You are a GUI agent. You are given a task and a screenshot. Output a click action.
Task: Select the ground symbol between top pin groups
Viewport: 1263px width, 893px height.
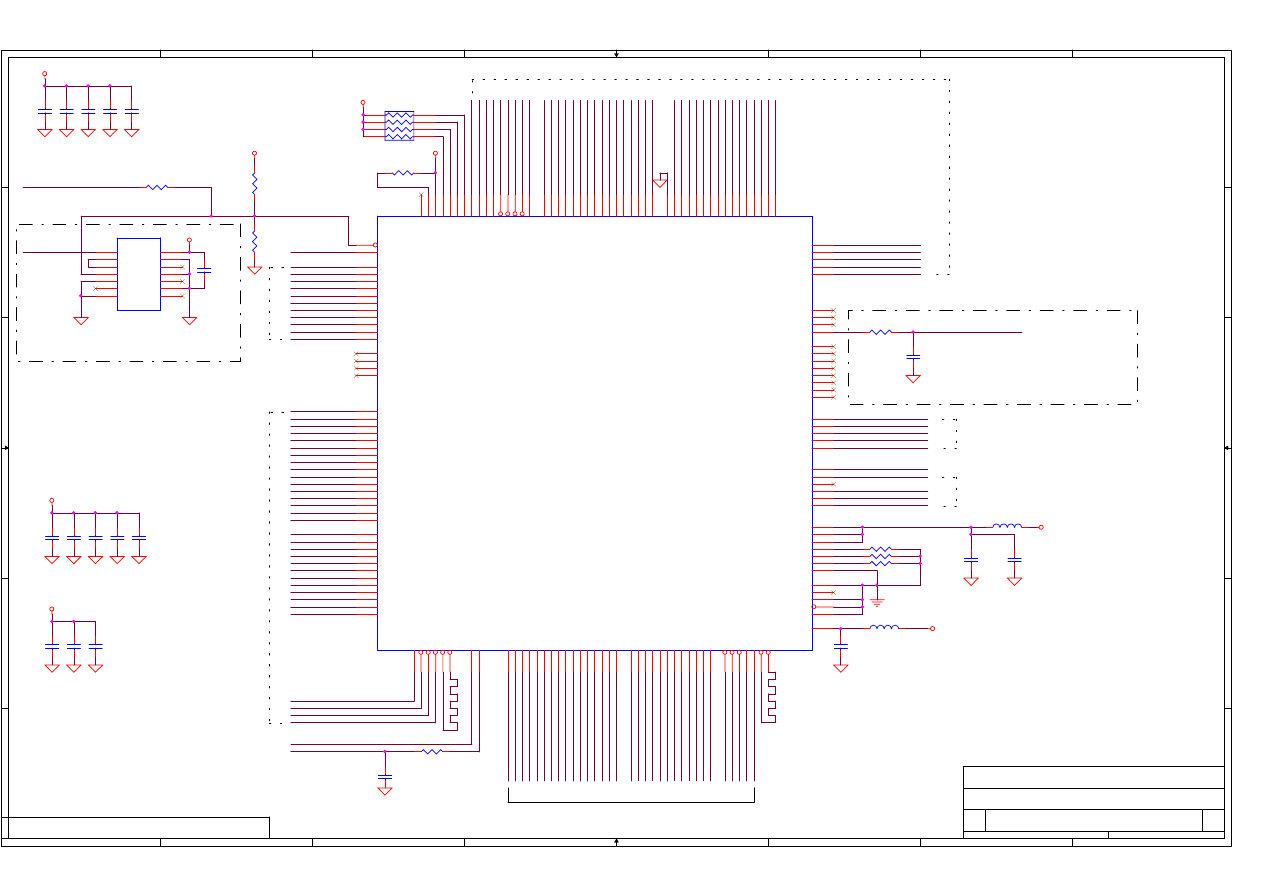660,183
